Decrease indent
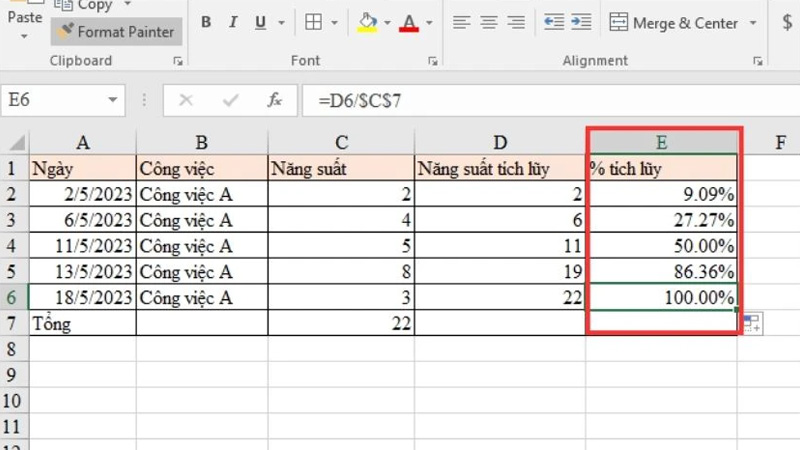Image resolution: width=800 pixels, height=450 pixels. 554,22
